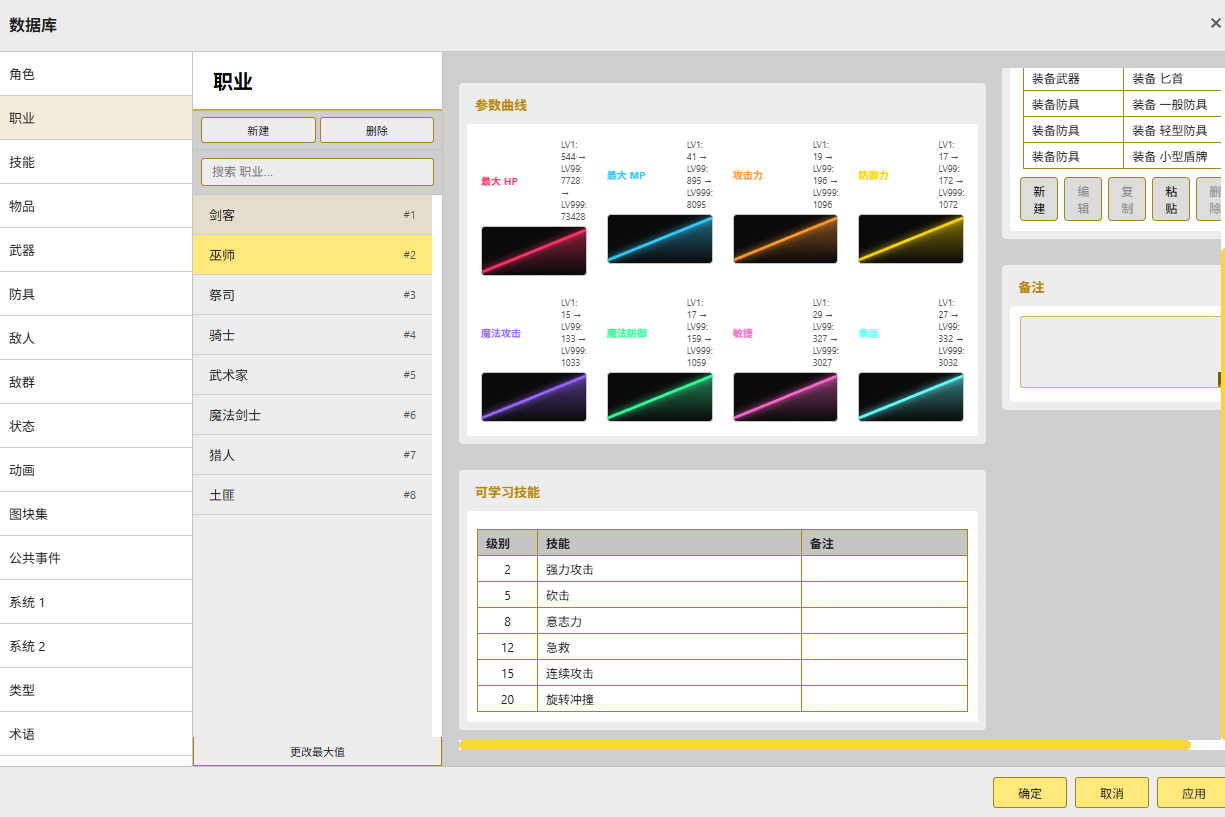The height and width of the screenshot is (817, 1225).
Task: Open the 最大 HP parameter curve
Action: tap(534, 250)
